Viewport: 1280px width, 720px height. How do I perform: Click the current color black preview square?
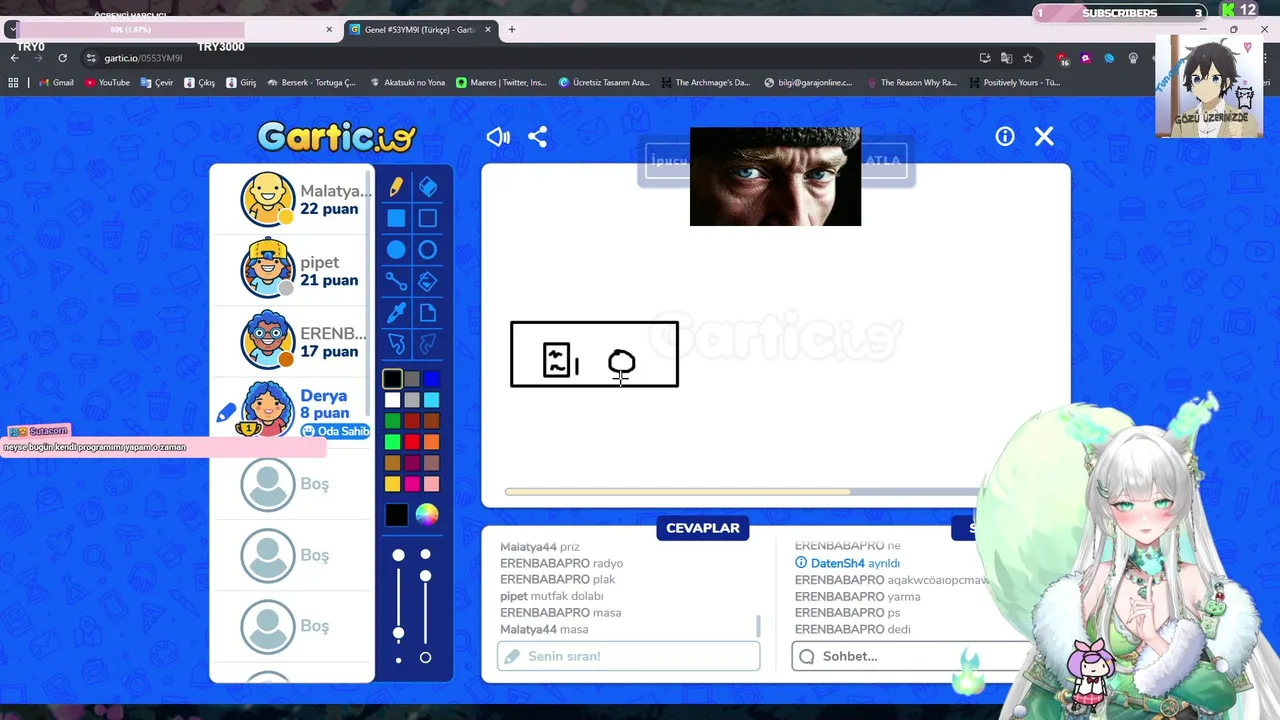[396, 514]
